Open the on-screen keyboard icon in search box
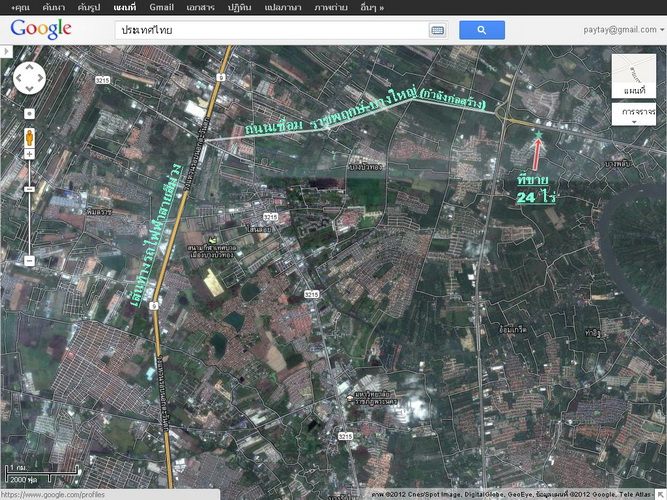667x500 pixels. point(437,31)
